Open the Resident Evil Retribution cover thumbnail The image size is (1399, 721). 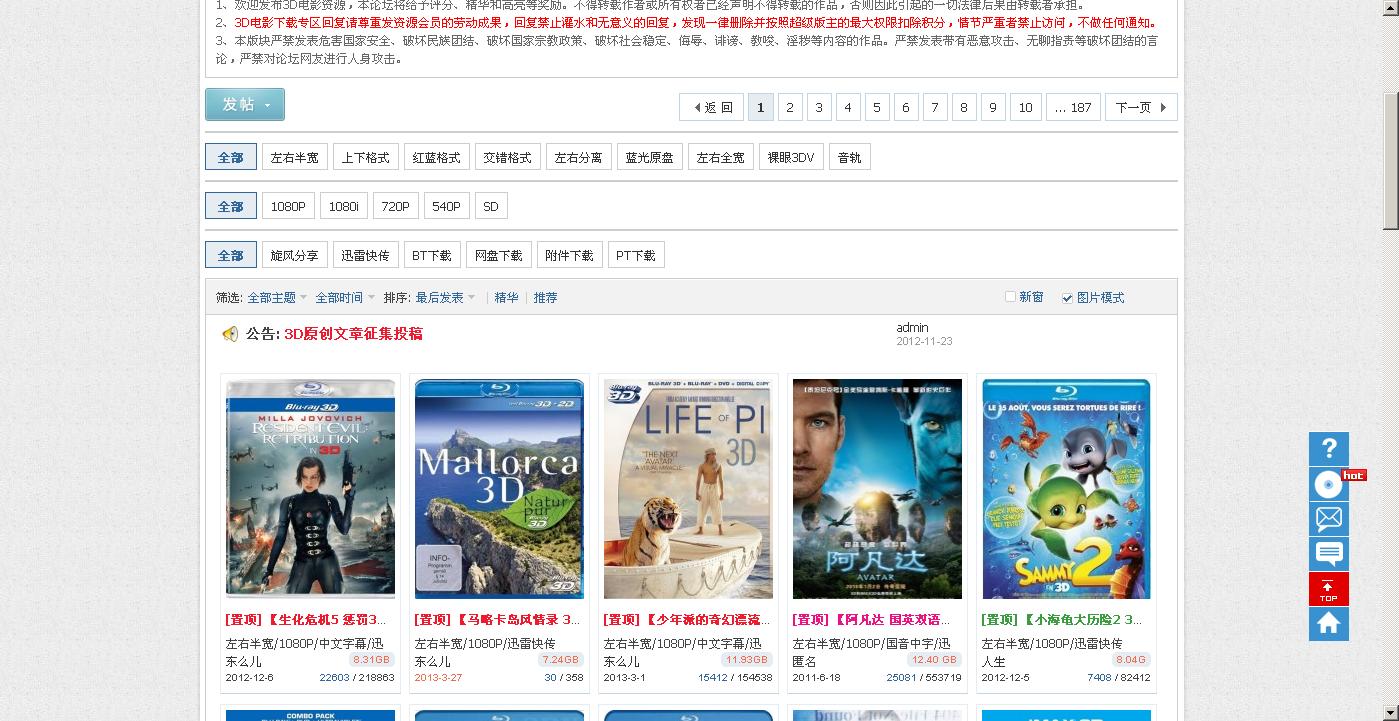tap(310, 489)
